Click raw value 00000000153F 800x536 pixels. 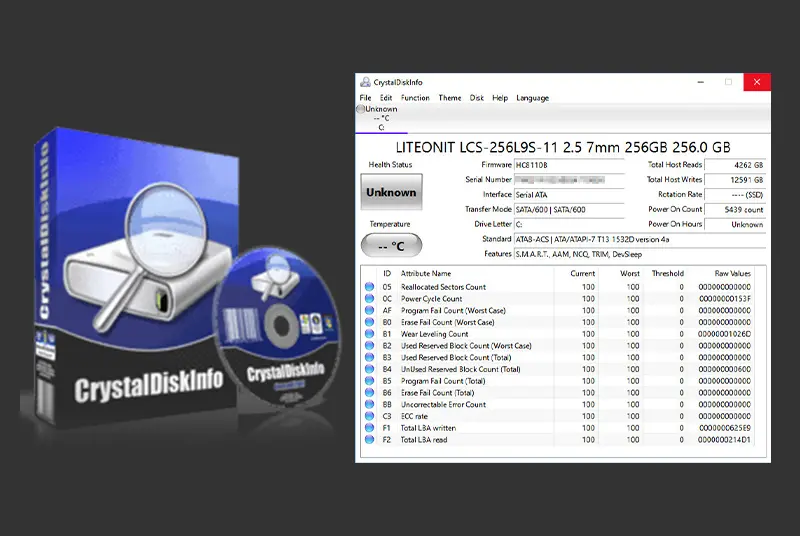[x=724, y=299]
